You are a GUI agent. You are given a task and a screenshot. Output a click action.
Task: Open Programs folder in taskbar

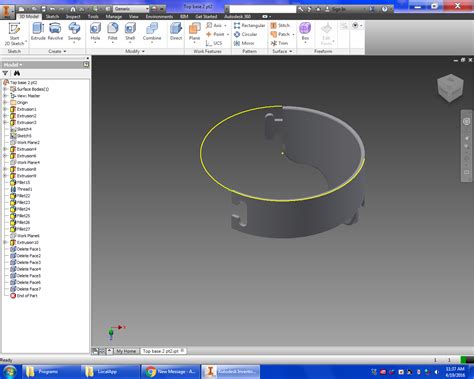pyautogui.click(x=48, y=371)
